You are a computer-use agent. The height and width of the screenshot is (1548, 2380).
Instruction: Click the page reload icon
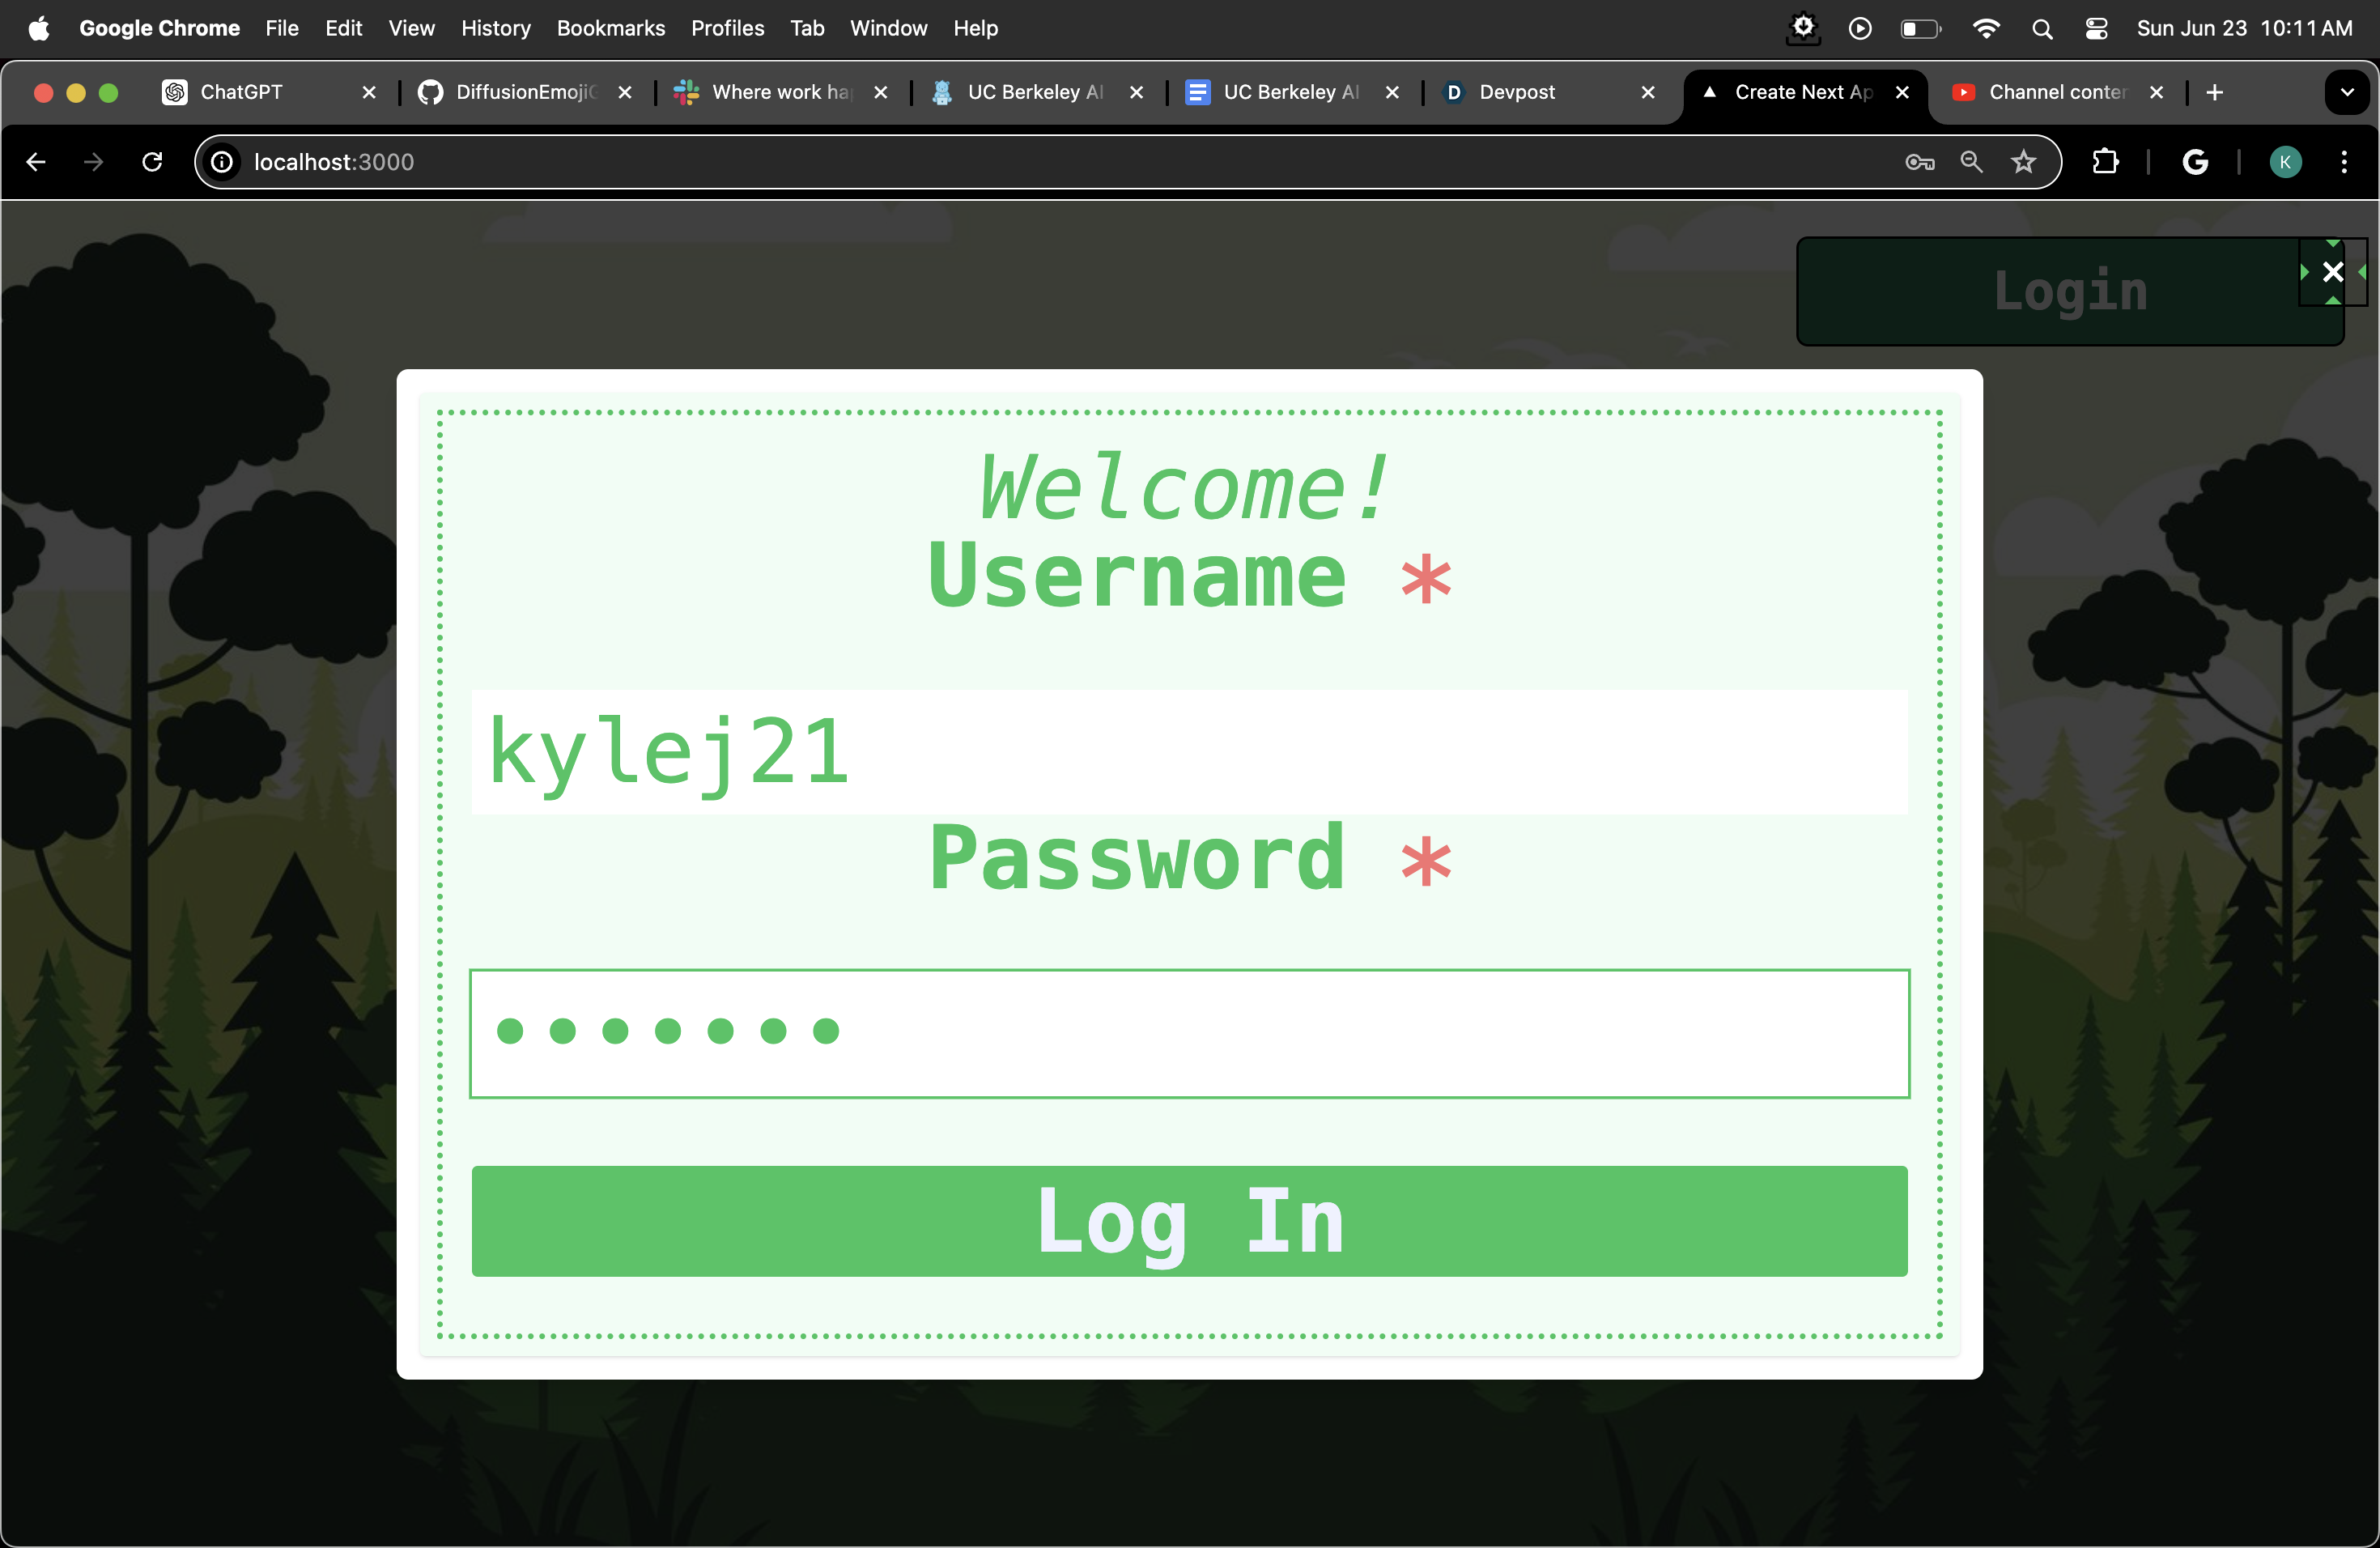(x=152, y=162)
